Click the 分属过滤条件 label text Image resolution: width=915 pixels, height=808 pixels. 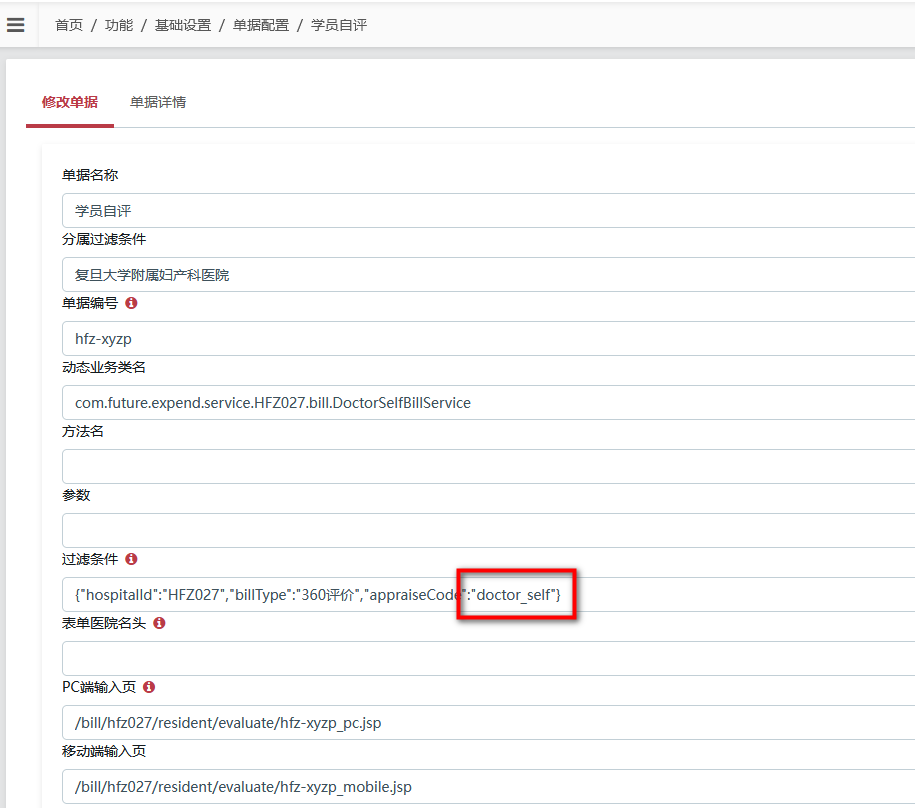click(104, 239)
